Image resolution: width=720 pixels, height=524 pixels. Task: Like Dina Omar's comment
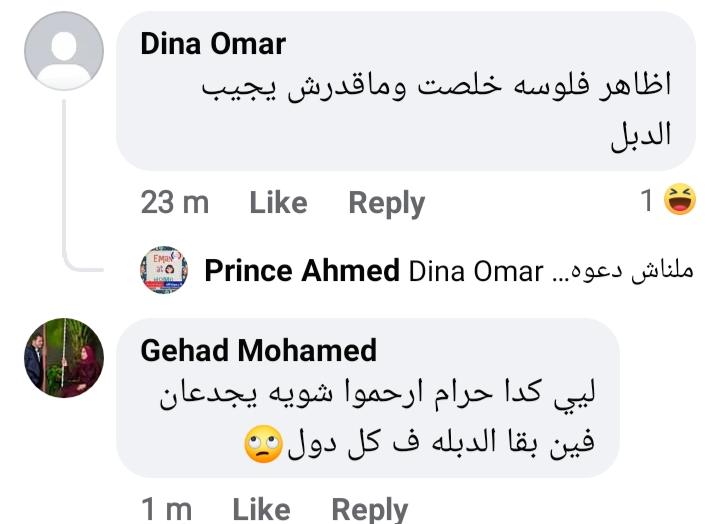278,203
